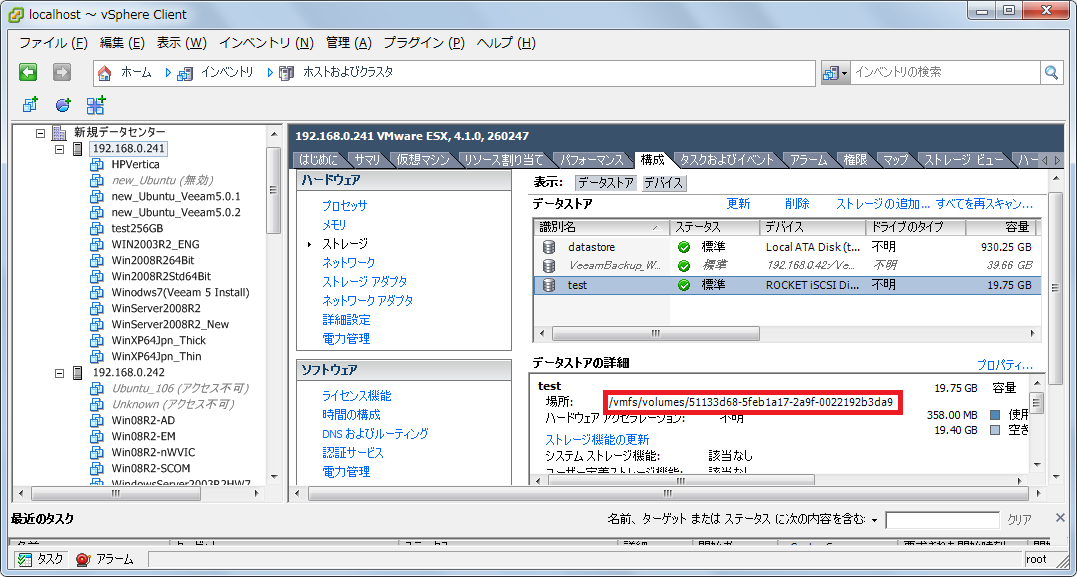Click host 192.168.0.242 server icon

[78, 372]
